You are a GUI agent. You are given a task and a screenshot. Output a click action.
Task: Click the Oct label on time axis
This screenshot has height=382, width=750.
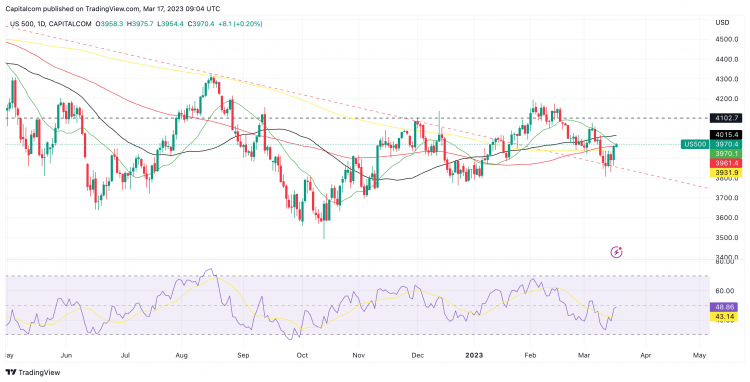[302, 355]
